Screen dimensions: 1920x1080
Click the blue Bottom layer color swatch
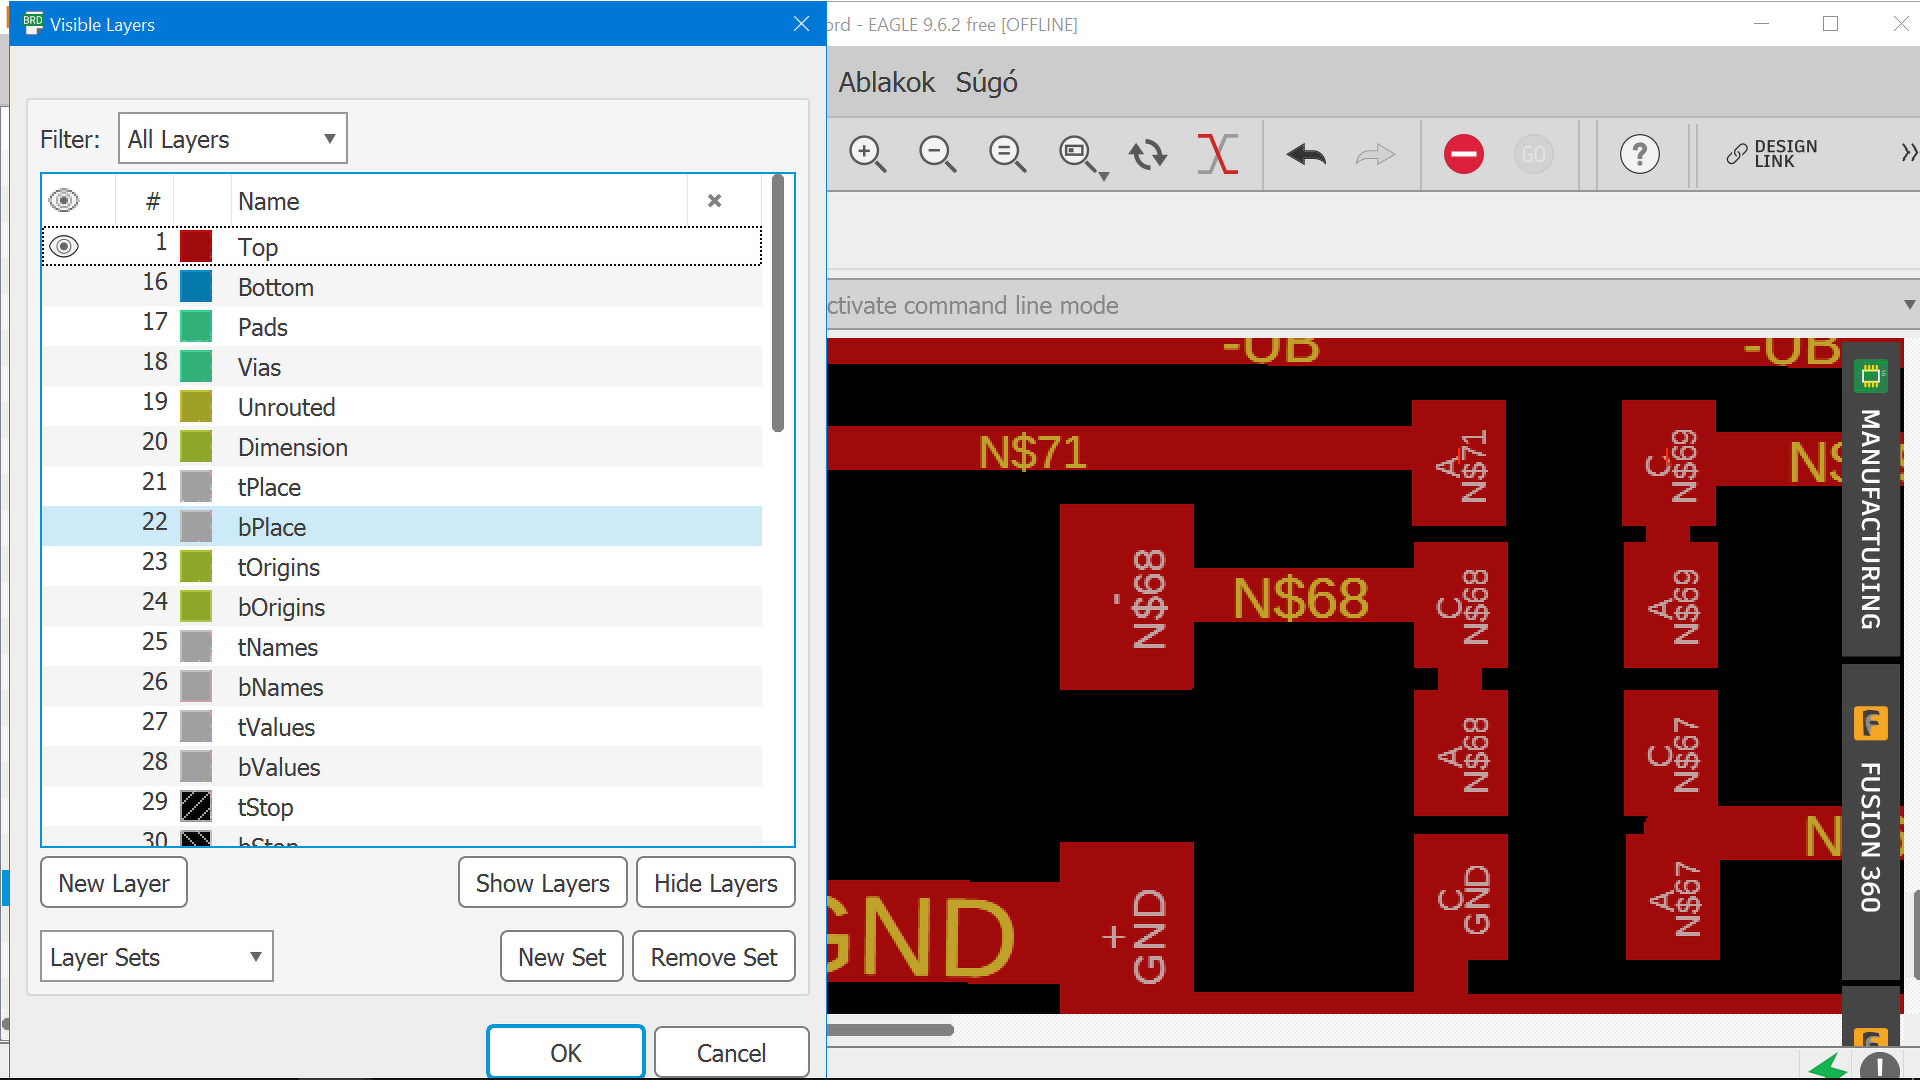(196, 286)
